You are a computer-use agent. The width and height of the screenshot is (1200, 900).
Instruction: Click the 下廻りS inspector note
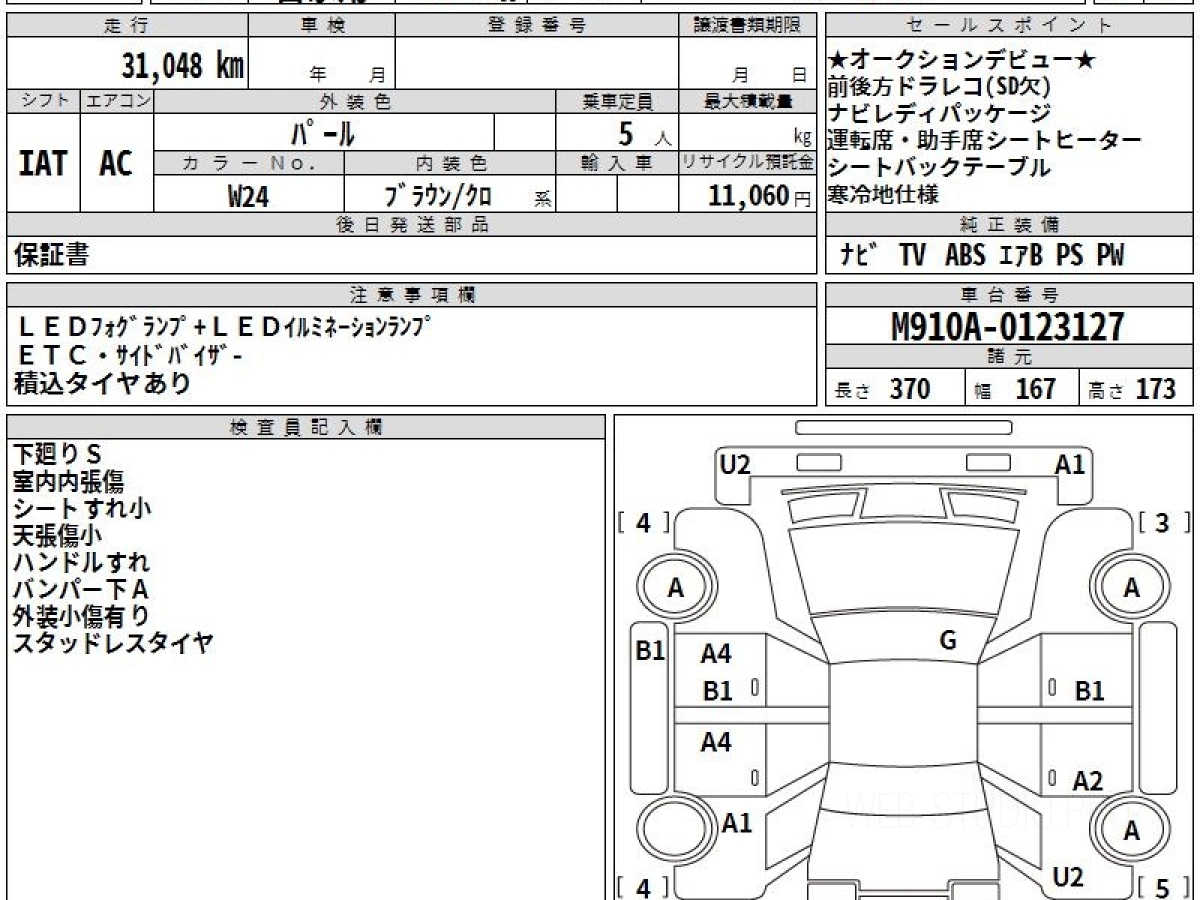coord(59,455)
